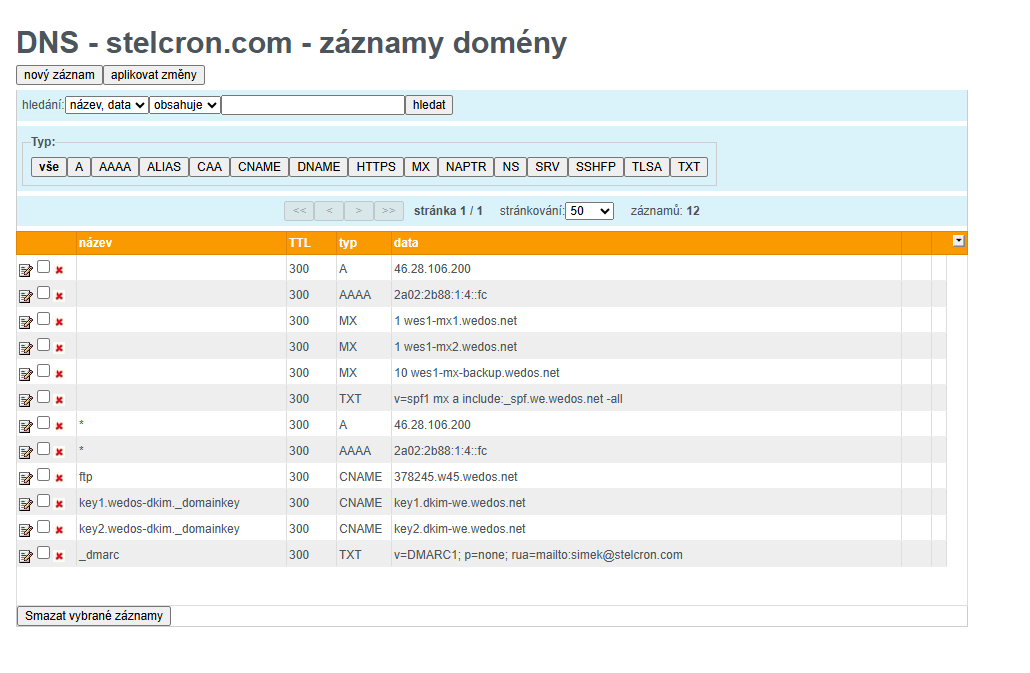The height and width of the screenshot is (673, 1030).
Task: Edit the root A record 46.28.106.200
Action: 26,269
